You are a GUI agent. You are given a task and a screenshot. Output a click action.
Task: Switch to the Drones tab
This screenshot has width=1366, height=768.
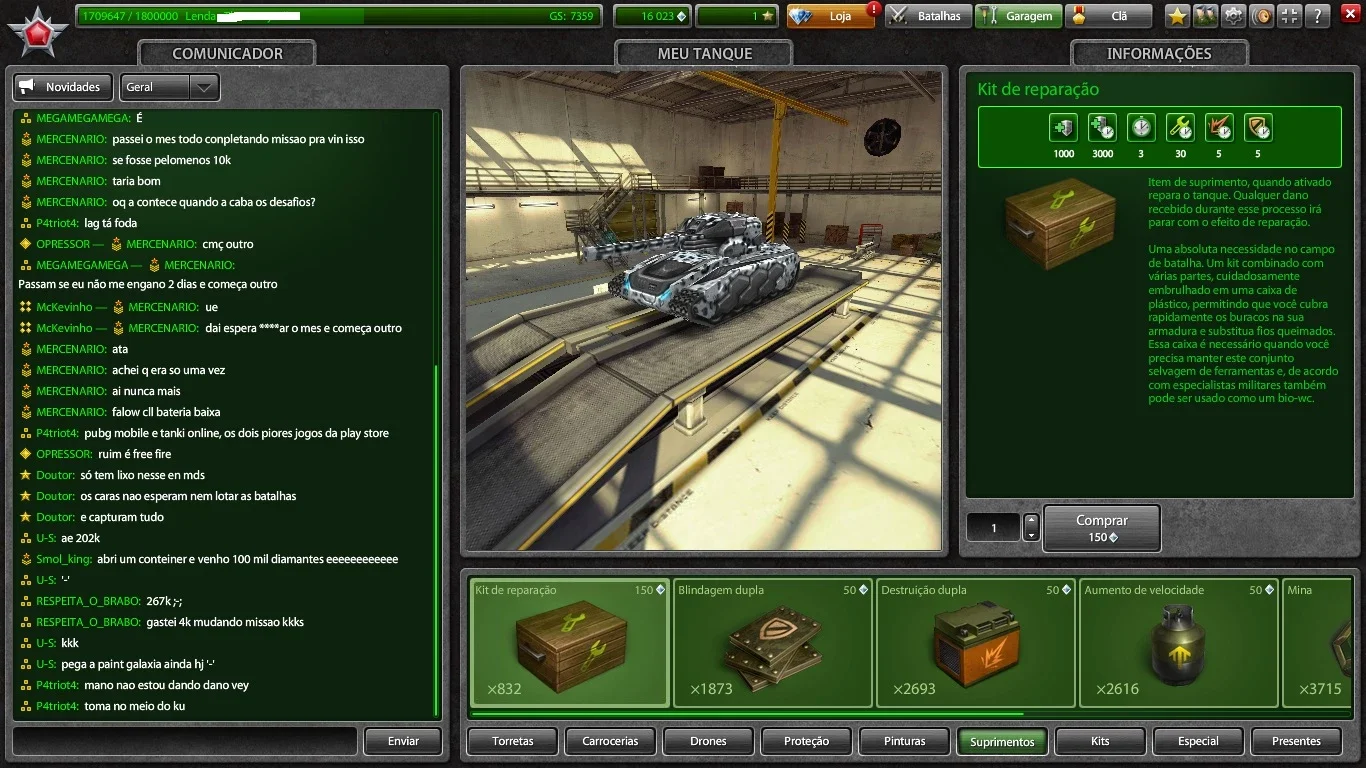pyautogui.click(x=708, y=741)
